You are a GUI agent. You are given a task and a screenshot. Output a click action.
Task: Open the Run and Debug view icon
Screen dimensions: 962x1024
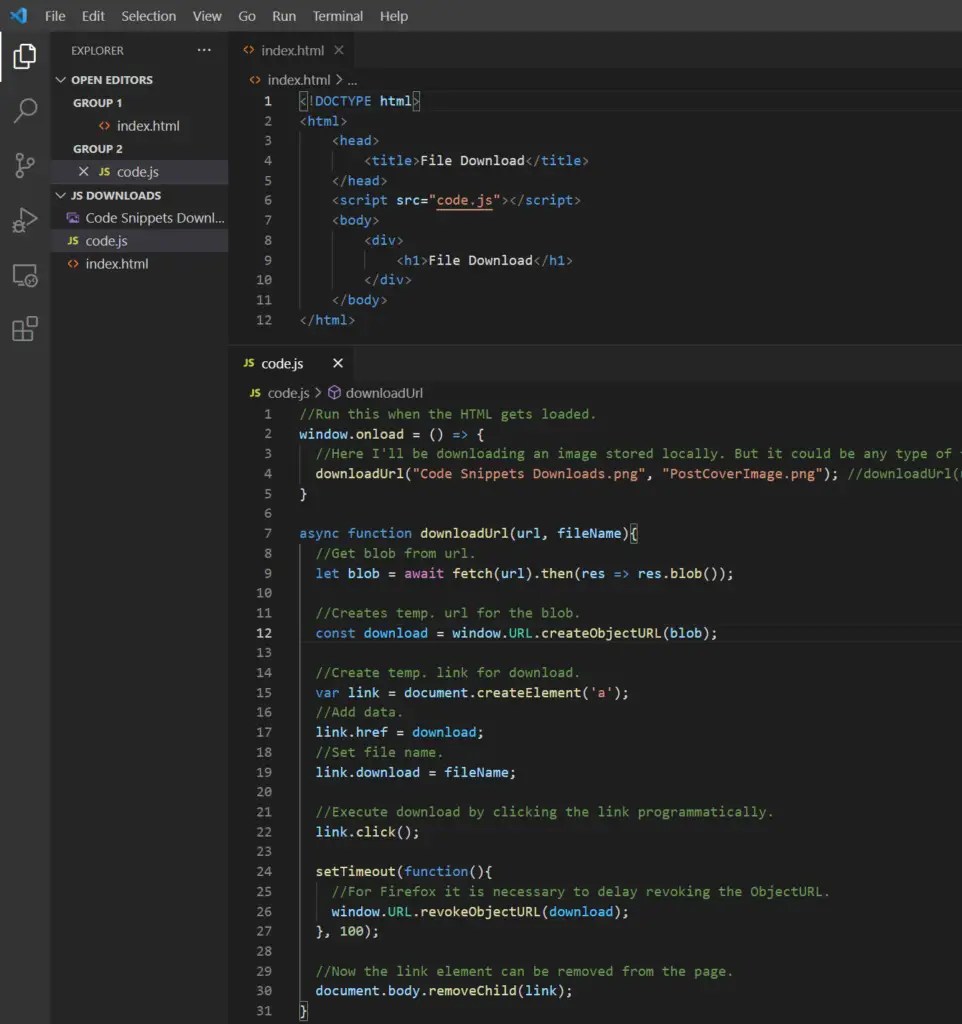(25, 220)
